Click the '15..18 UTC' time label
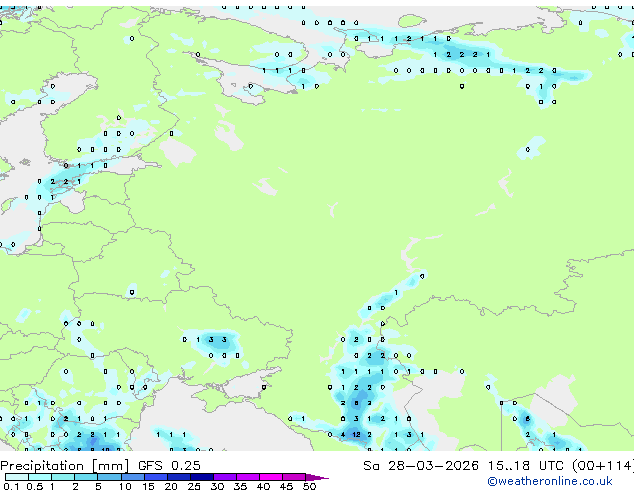Image resolution: width=634 pixels, height=490 pixels. click(x=525, y=466)
